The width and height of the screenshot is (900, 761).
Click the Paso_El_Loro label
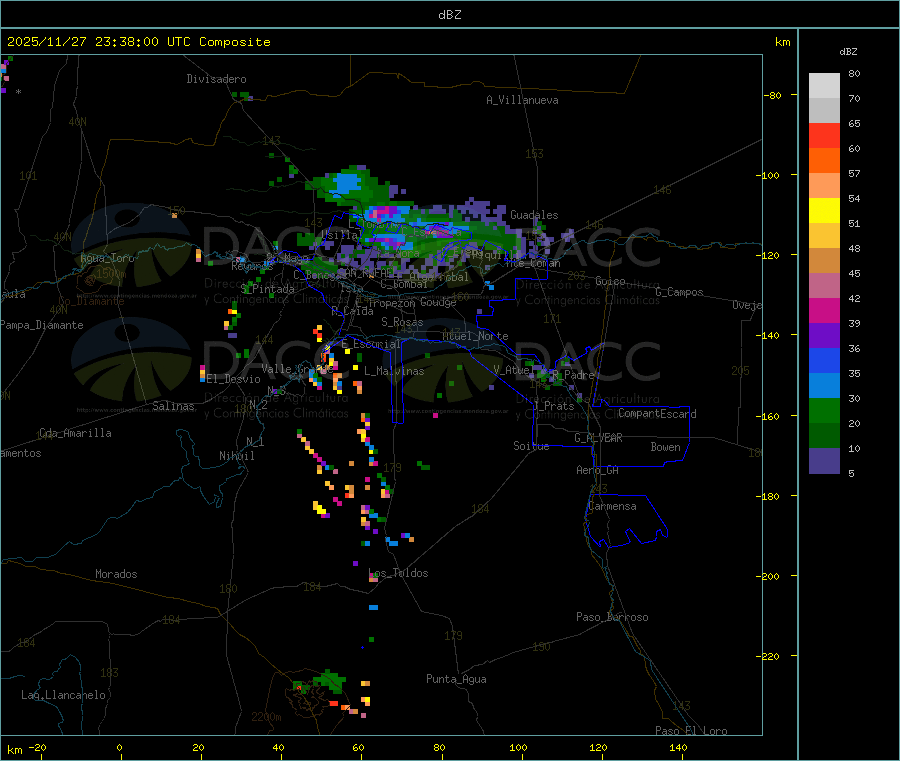tap(691, 731)
